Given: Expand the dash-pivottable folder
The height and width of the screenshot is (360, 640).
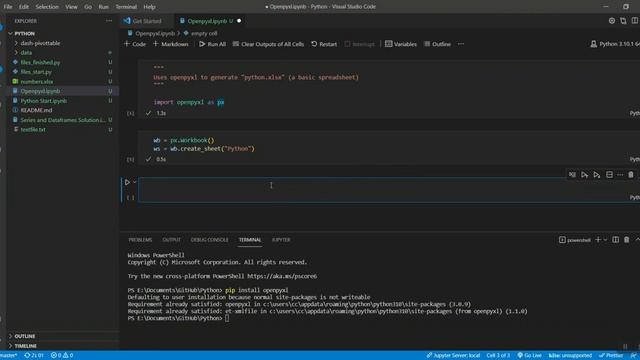Looking at the screenshot, I should [x=40, y=43].
